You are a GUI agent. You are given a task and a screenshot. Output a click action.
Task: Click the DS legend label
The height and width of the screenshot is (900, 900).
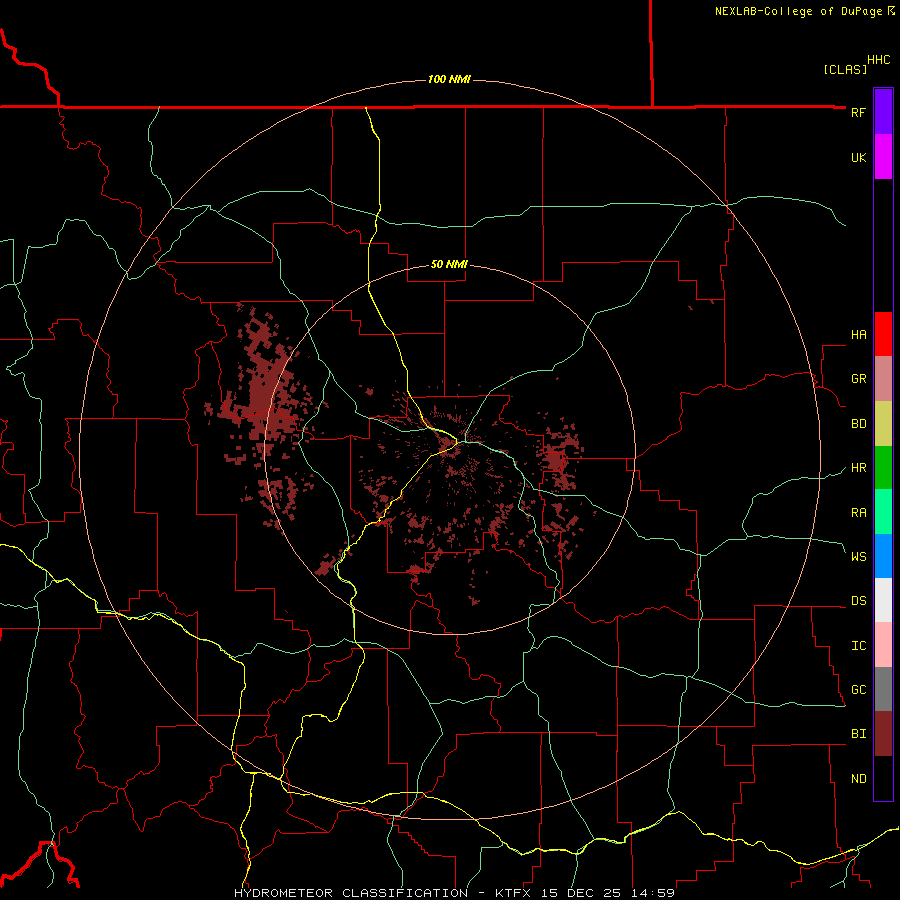coord(859,601)
